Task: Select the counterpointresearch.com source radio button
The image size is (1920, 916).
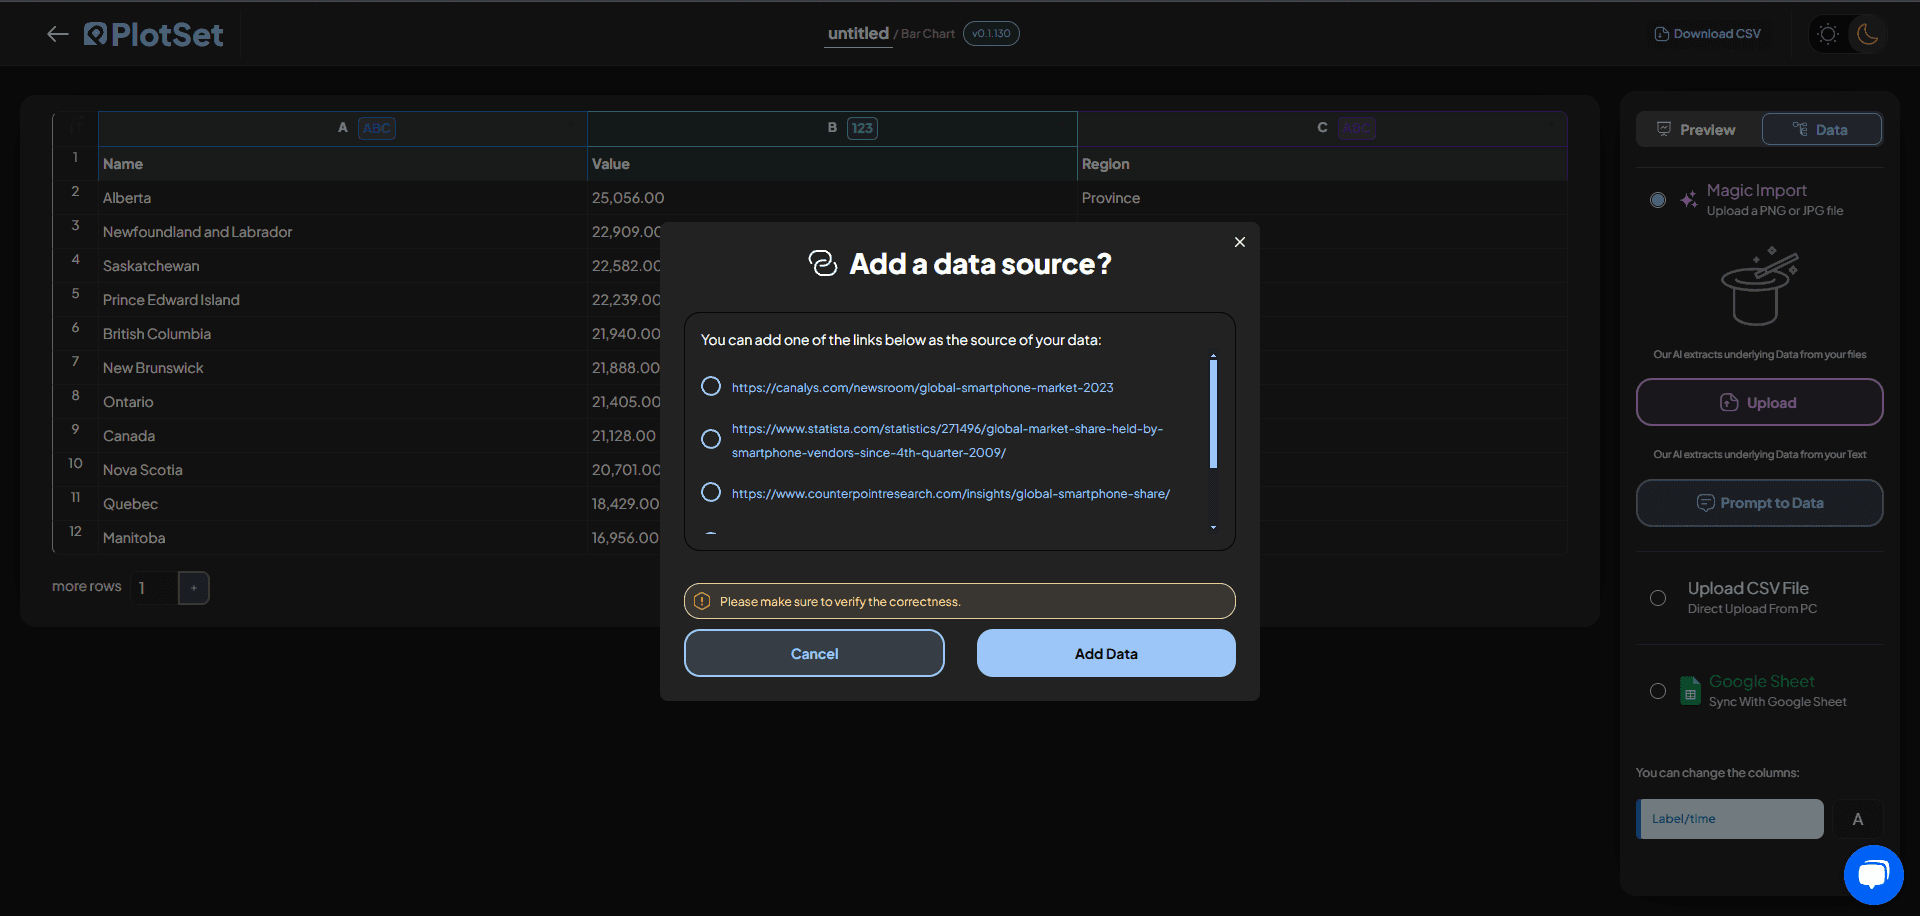Action: (711, 492)
